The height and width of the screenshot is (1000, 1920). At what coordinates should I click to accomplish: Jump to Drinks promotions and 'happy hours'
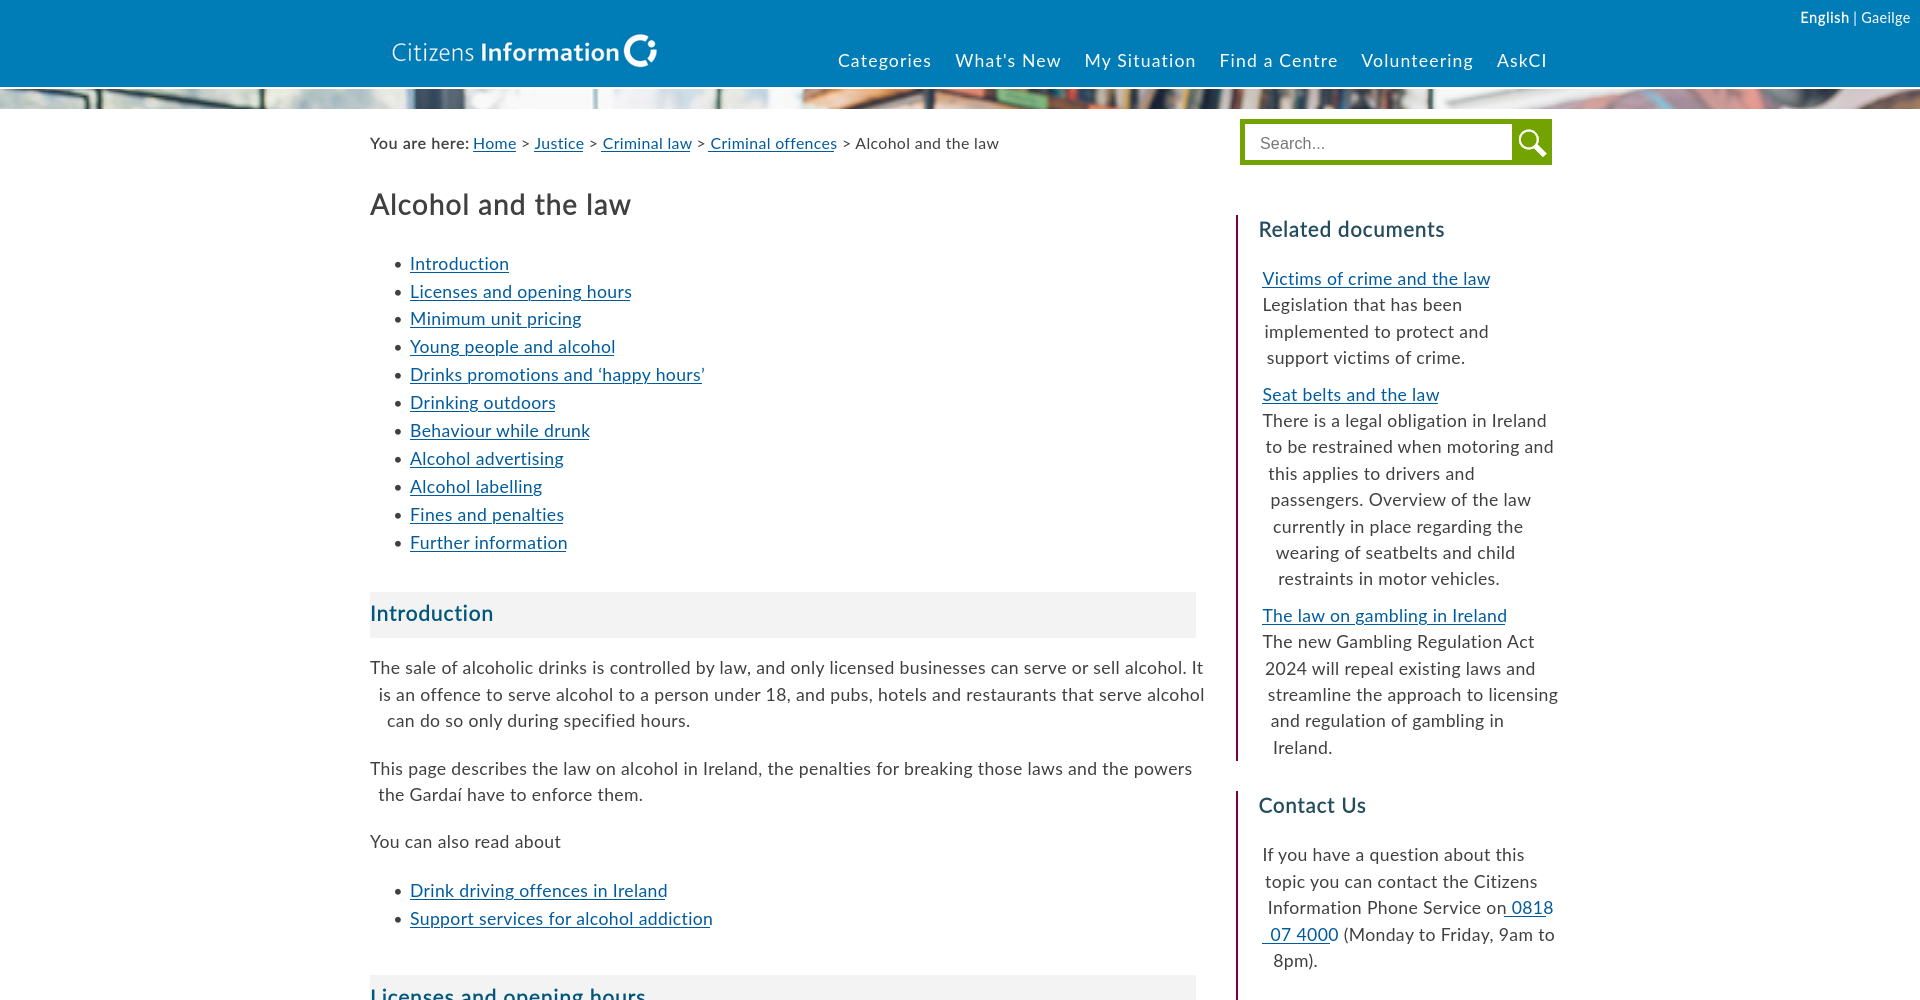pos(557,375)
